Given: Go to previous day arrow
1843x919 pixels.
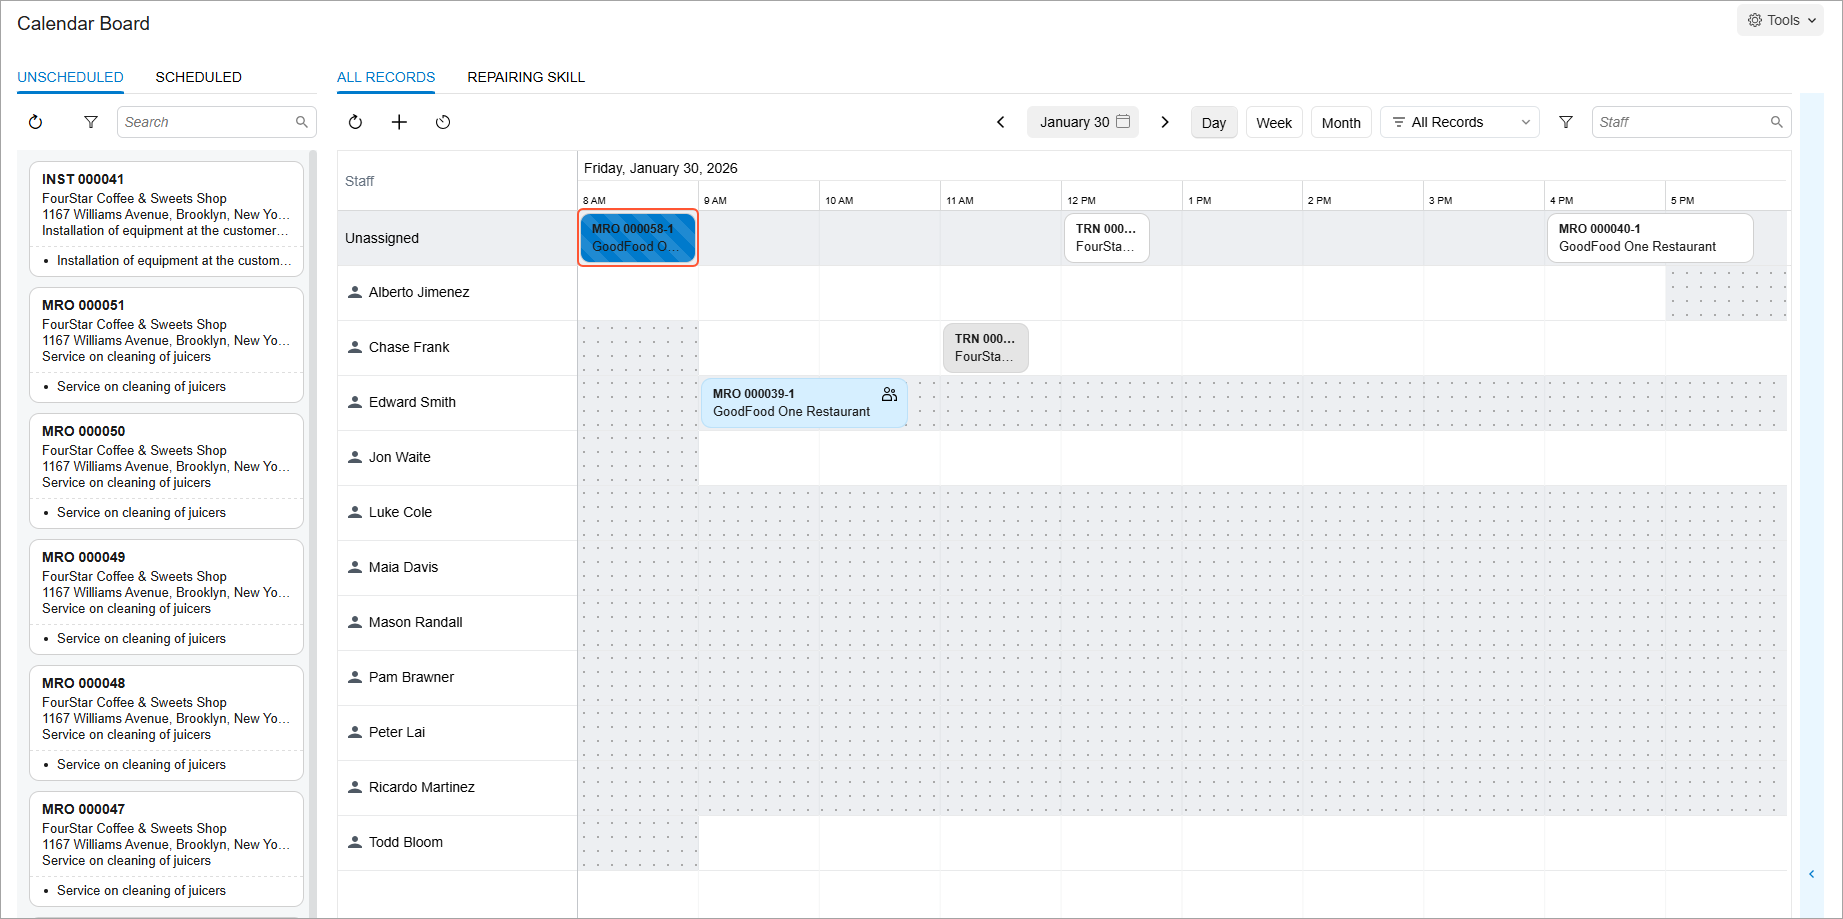Looking at the screenshot, I should (1001, 122).
